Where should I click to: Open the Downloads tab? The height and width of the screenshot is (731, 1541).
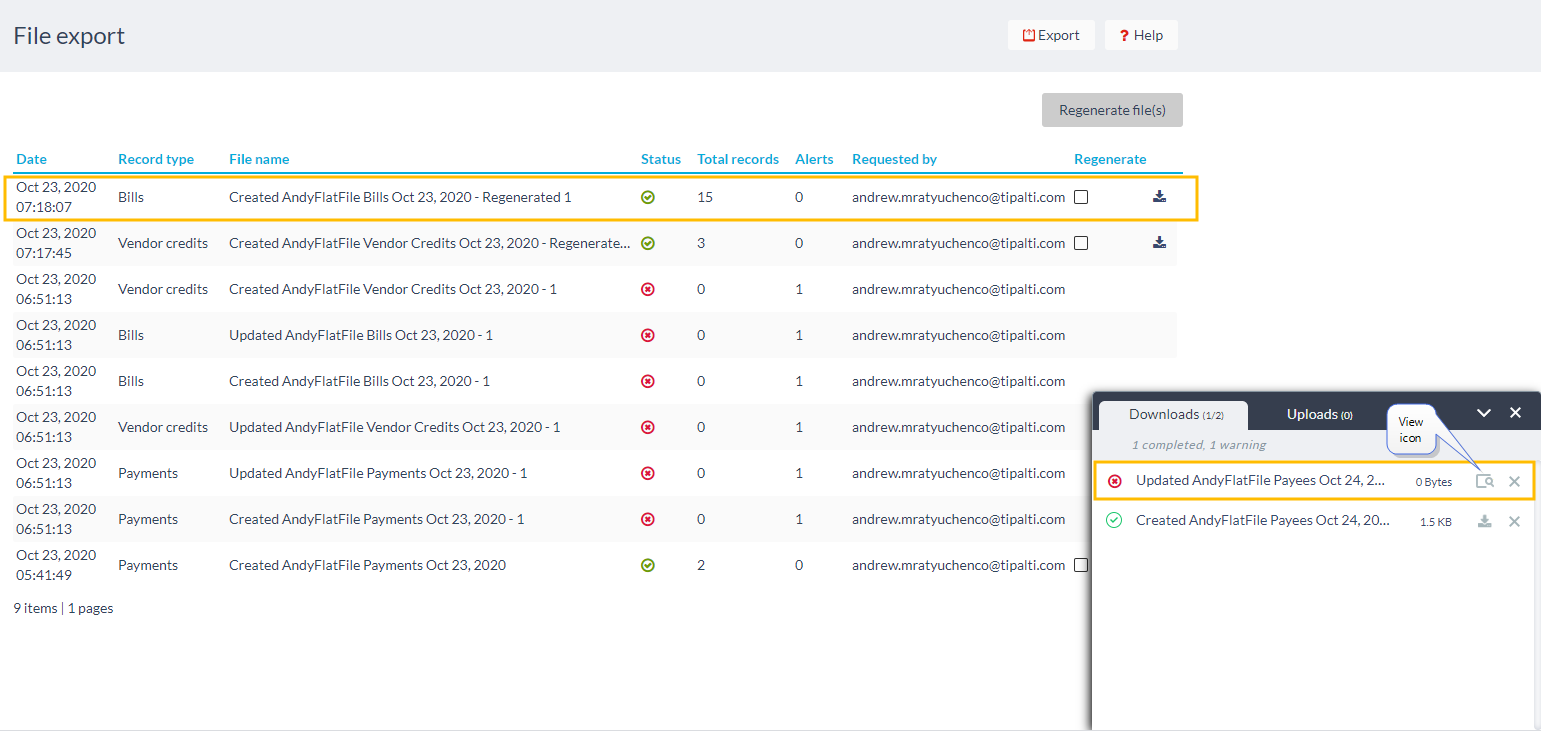[x=1173, y=414]
